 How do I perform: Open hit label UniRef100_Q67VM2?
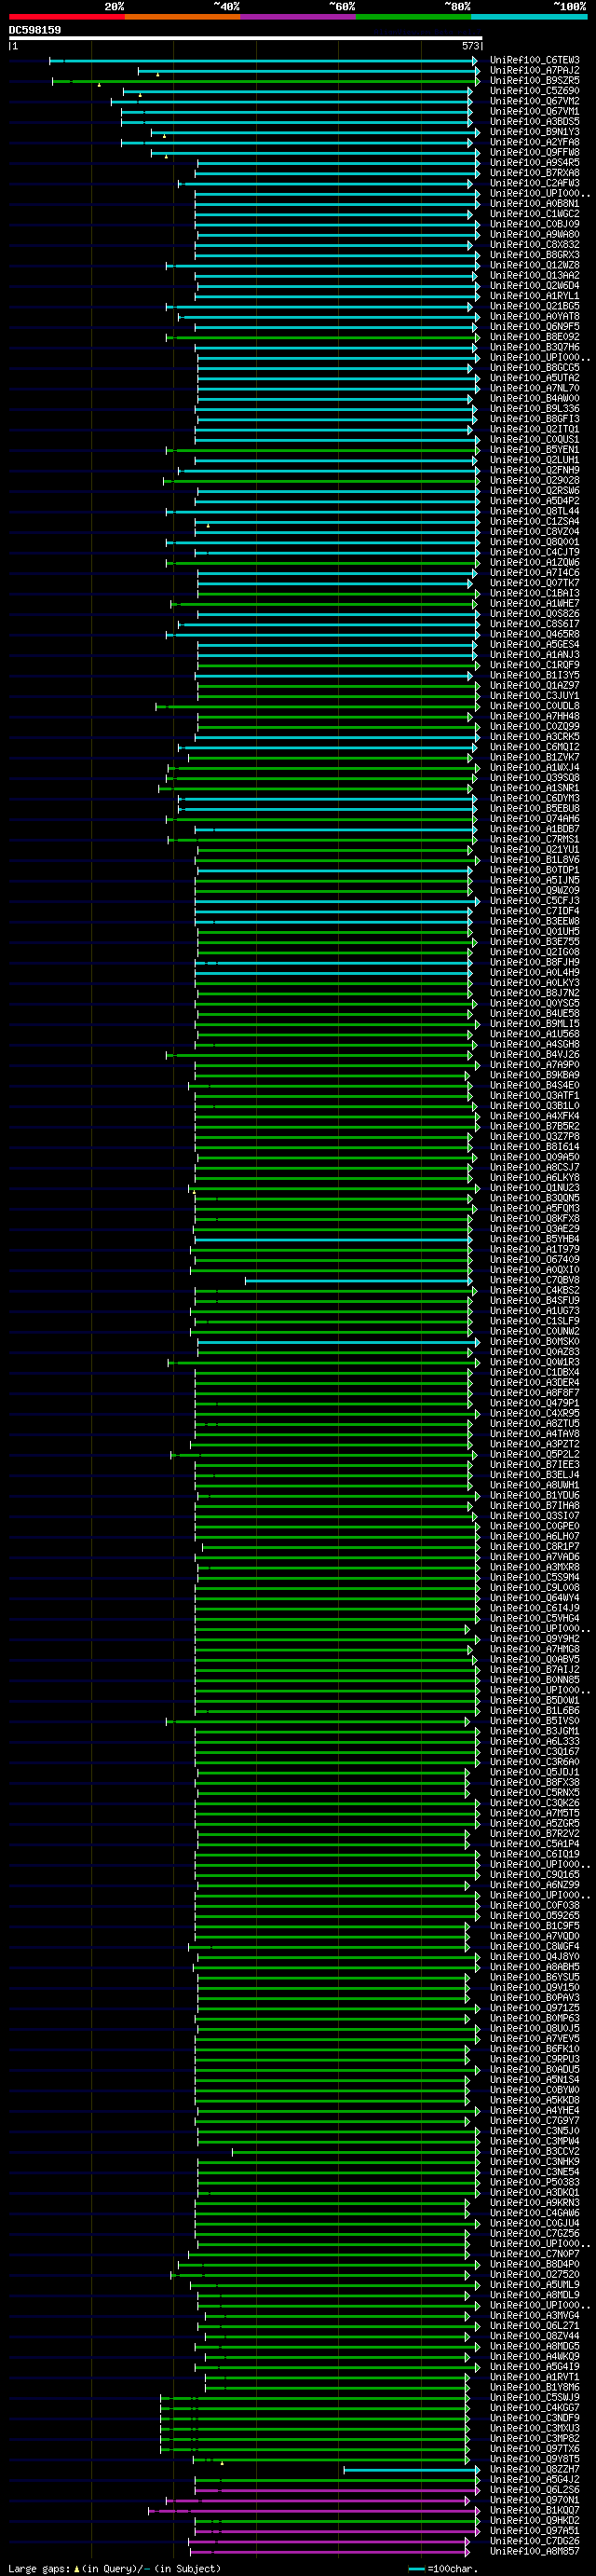[x=534, y=101]
